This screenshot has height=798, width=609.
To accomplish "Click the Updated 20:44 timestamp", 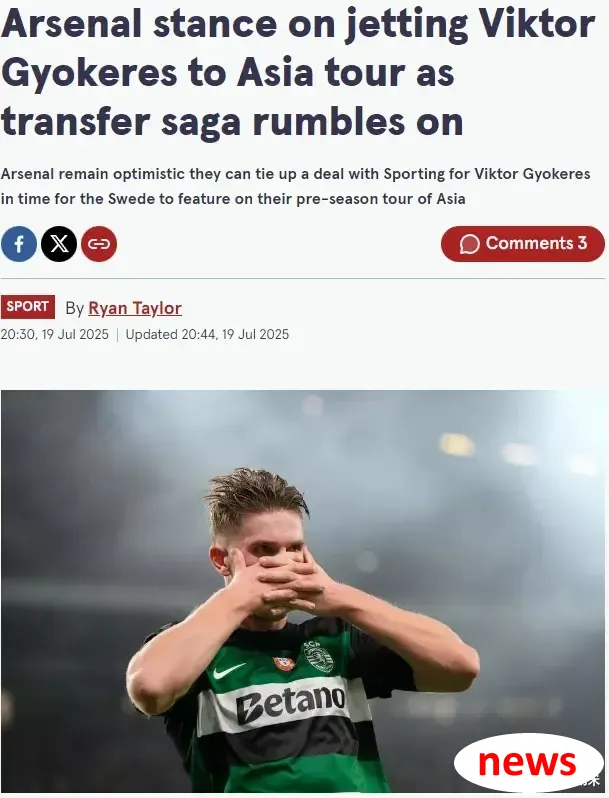I will tap(207, 334).
